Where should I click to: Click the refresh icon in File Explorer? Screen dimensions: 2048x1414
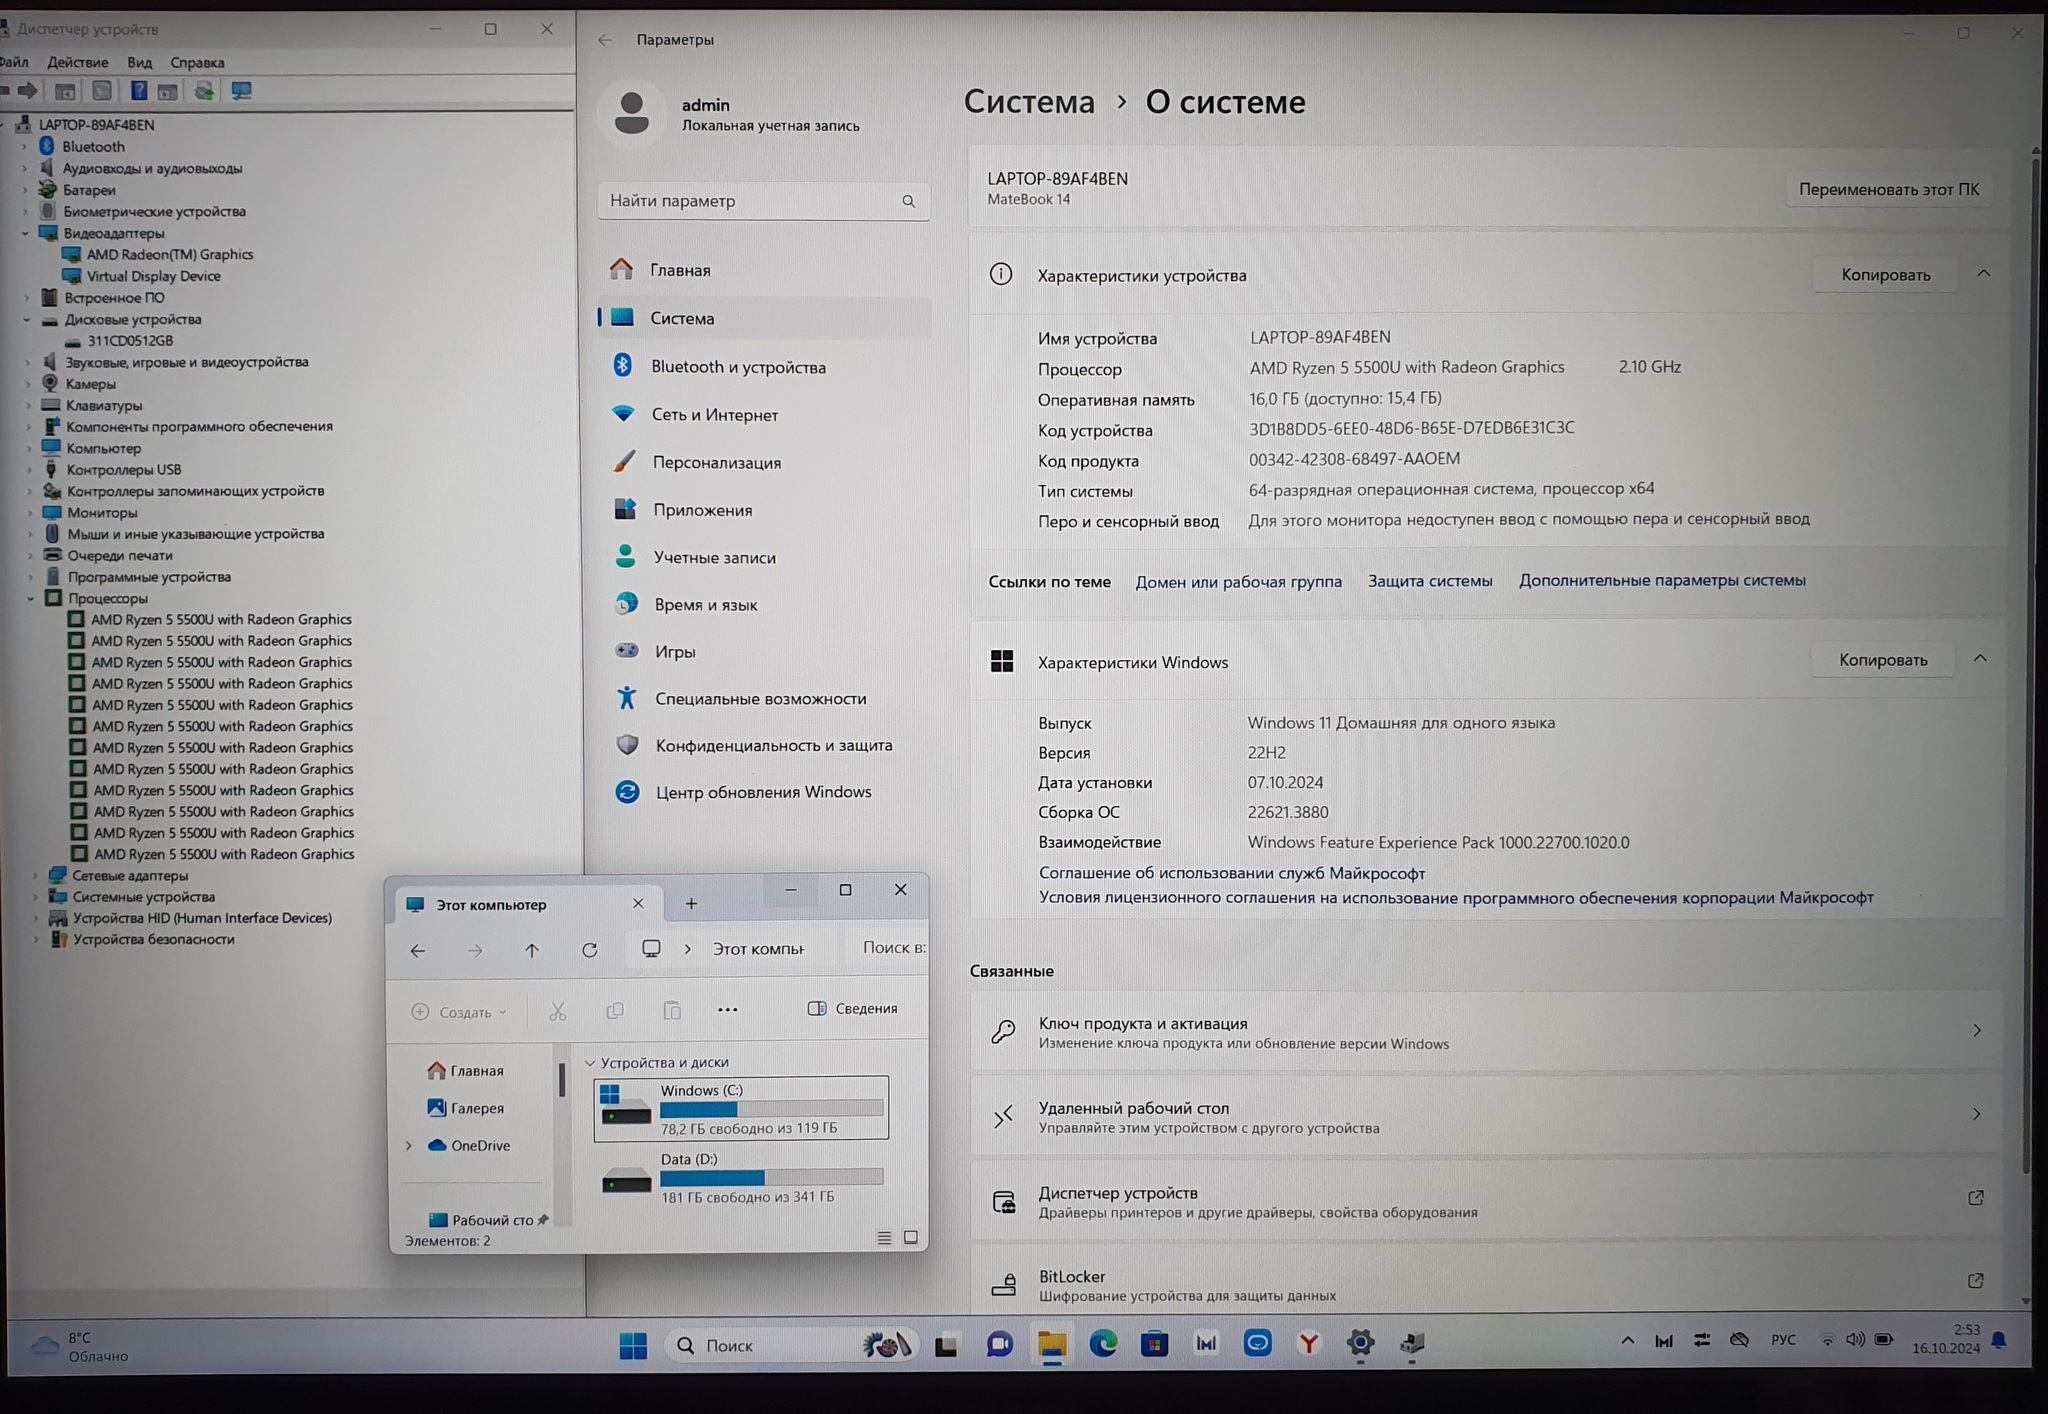click(590, 950)
